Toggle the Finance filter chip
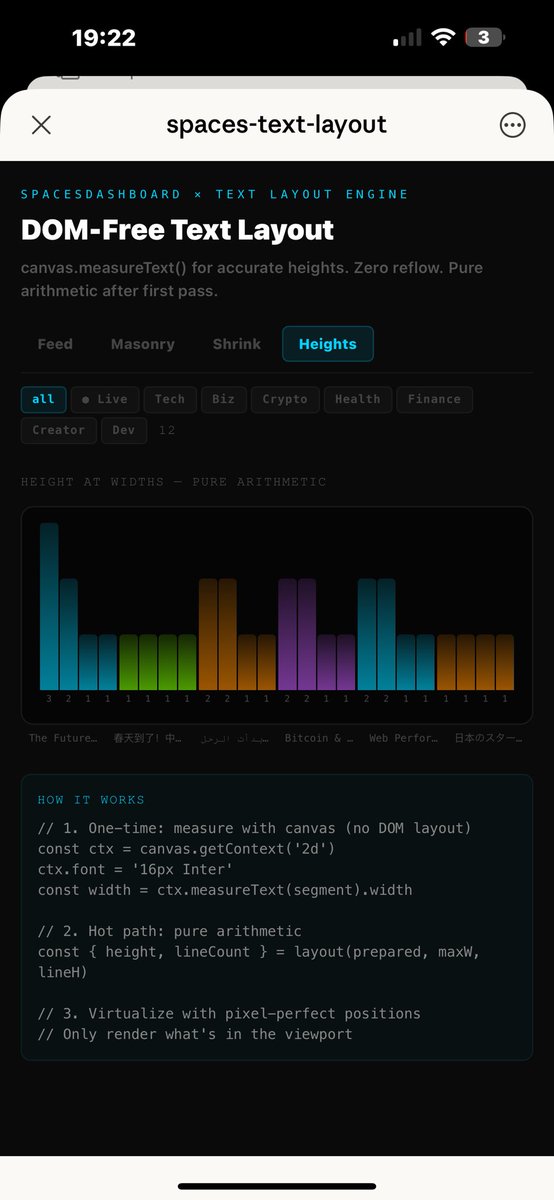Screen dimensions: 554x1200 click(x=434, y=399)
